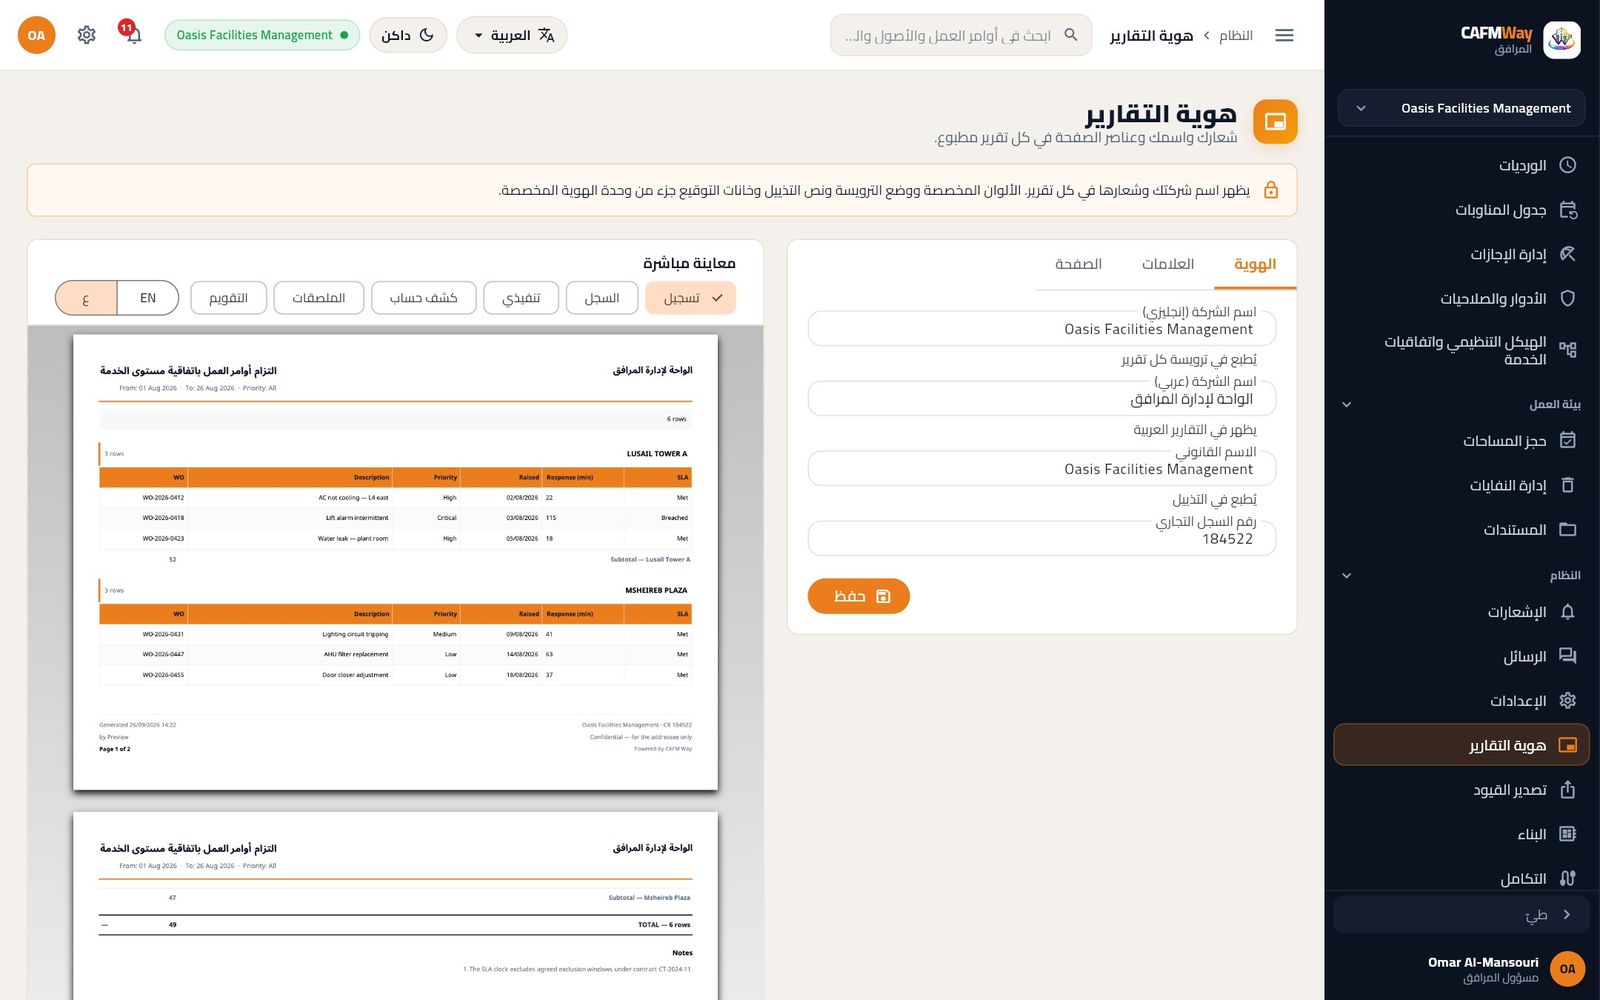
Task: Focus the work orders search box
Action: (x=961, y=35)
